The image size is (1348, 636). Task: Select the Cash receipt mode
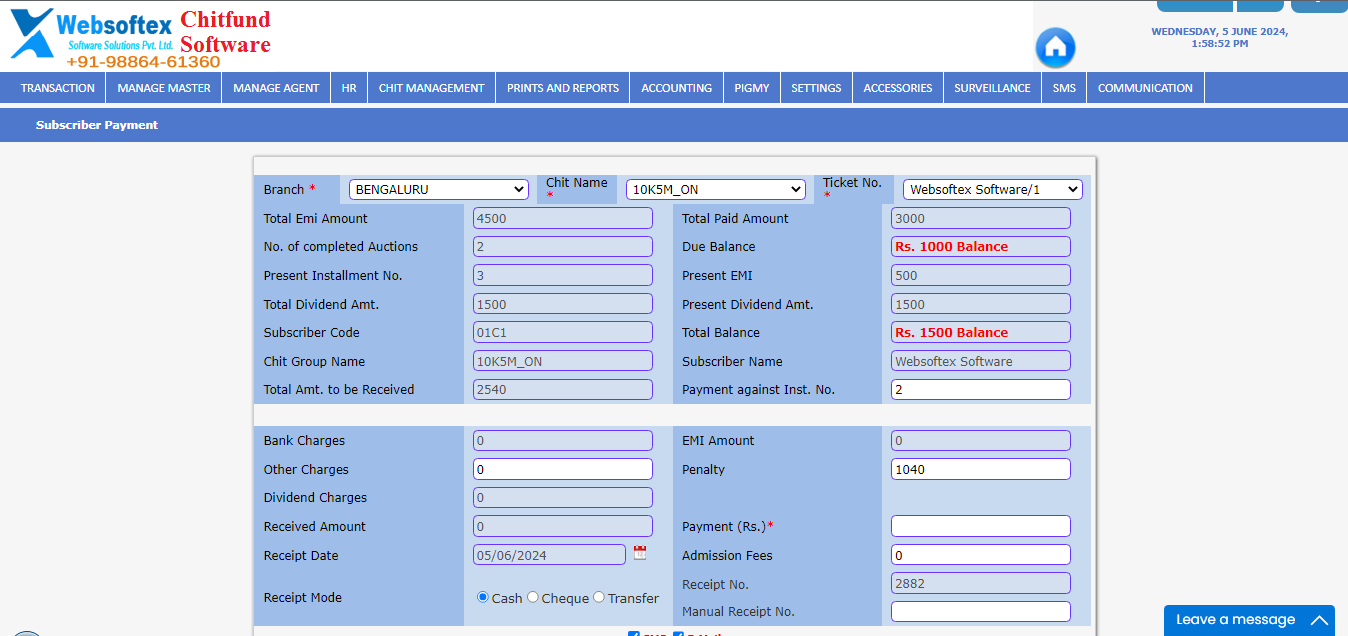482,597
